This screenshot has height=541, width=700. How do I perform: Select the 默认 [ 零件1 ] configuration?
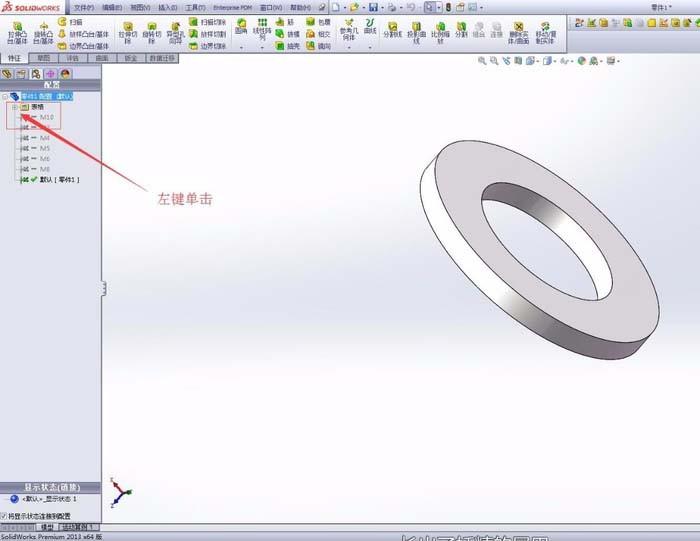click(x=50, y=179)
